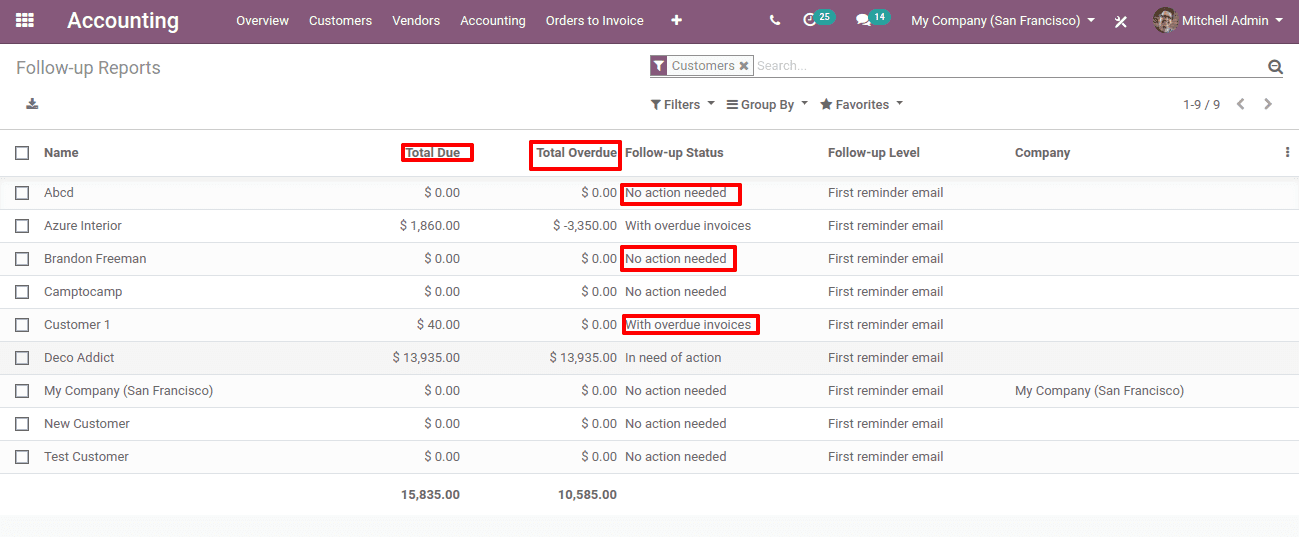Open the New Customer record
This screenshot has width=1299, height=537.
(87, 424)
